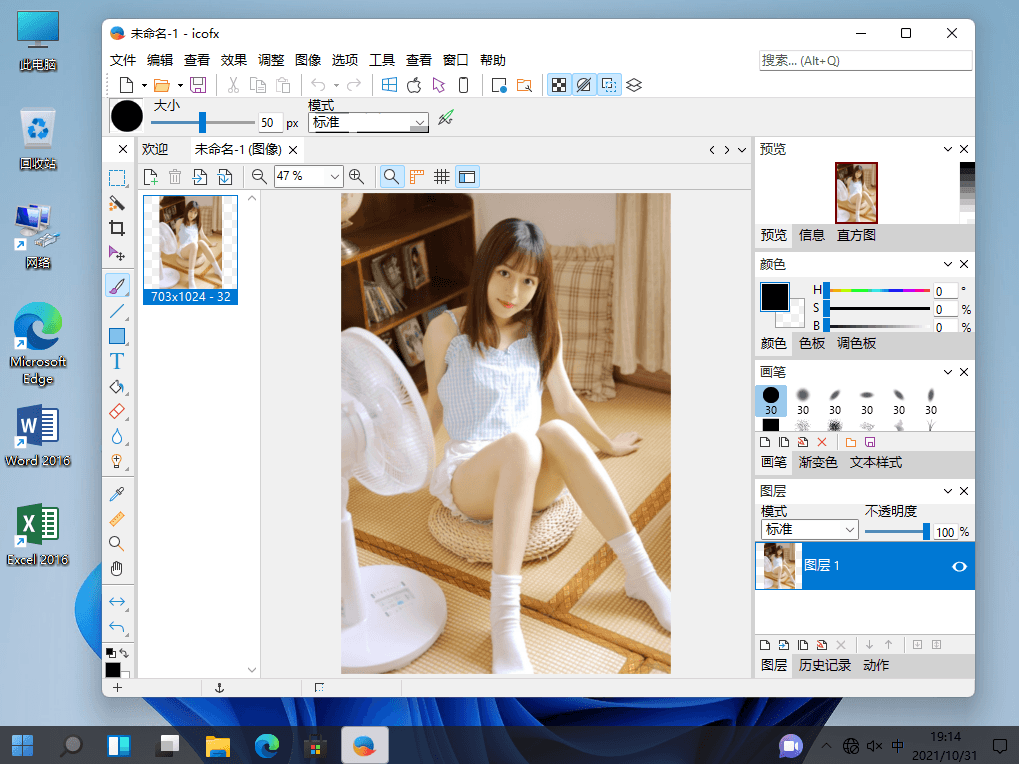Activate the Eyedropper color picker tool

(117, 494)
